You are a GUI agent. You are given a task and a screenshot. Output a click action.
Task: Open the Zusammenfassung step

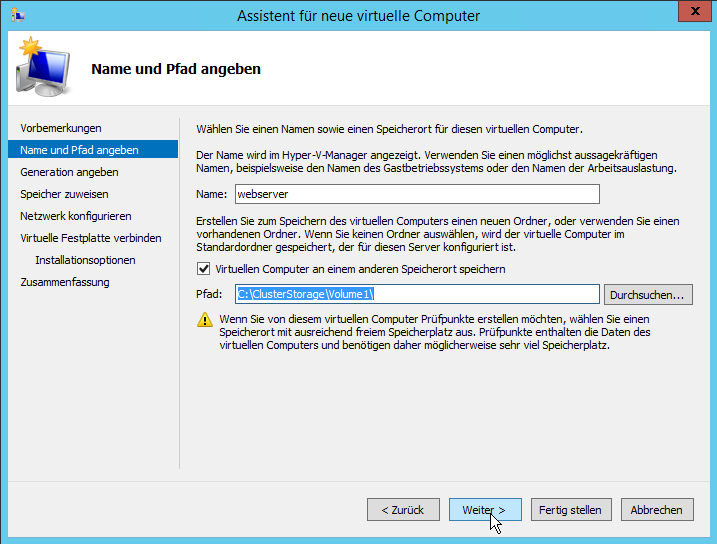coord(65,282)
